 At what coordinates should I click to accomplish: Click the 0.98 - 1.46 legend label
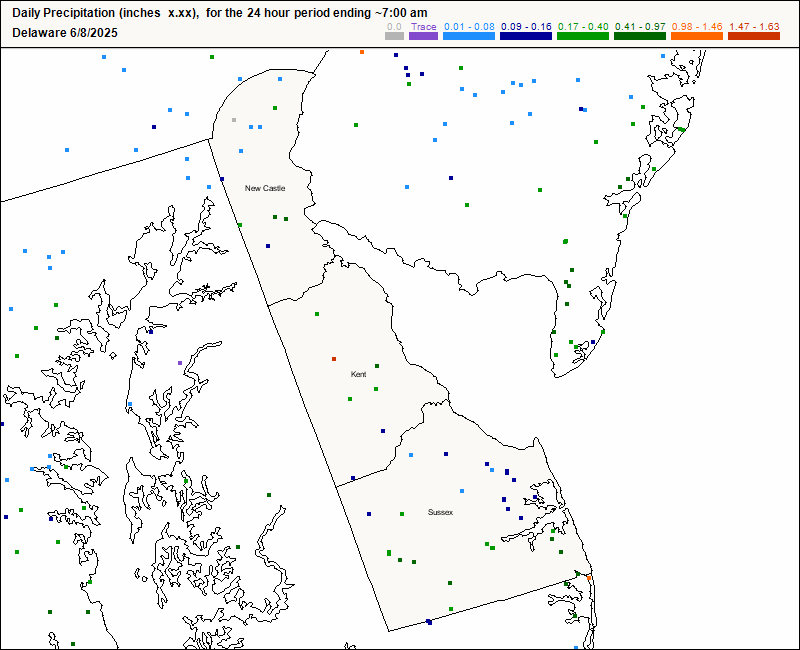point(697,27)
